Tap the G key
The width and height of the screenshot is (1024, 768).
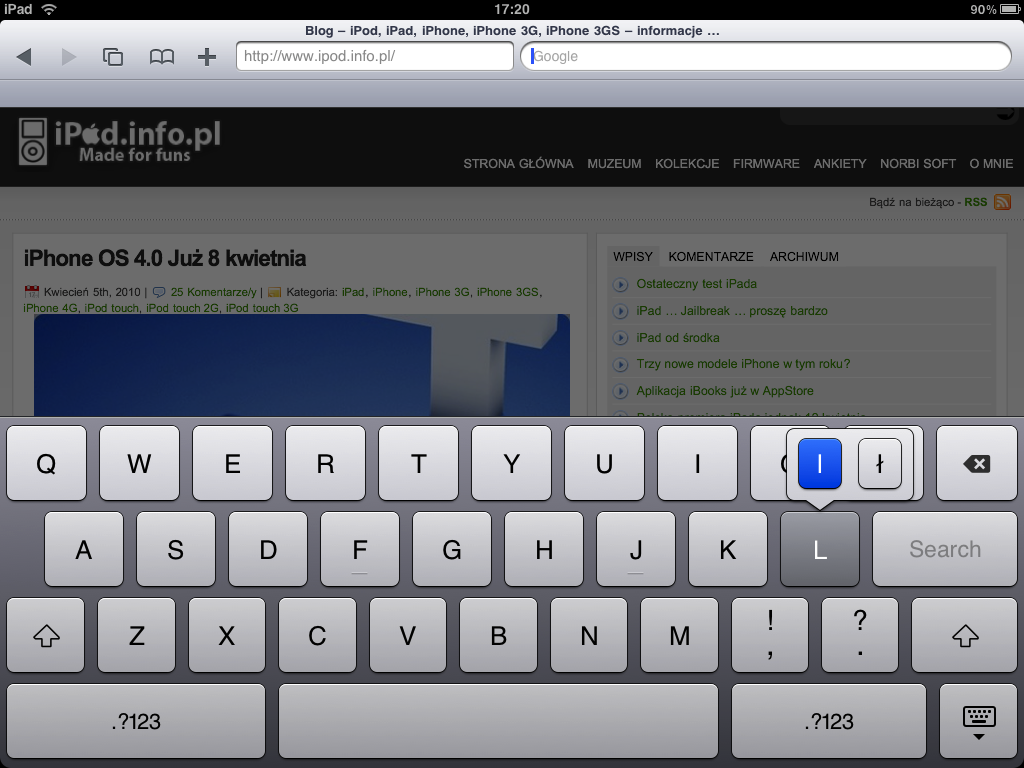tap(452, 549)
